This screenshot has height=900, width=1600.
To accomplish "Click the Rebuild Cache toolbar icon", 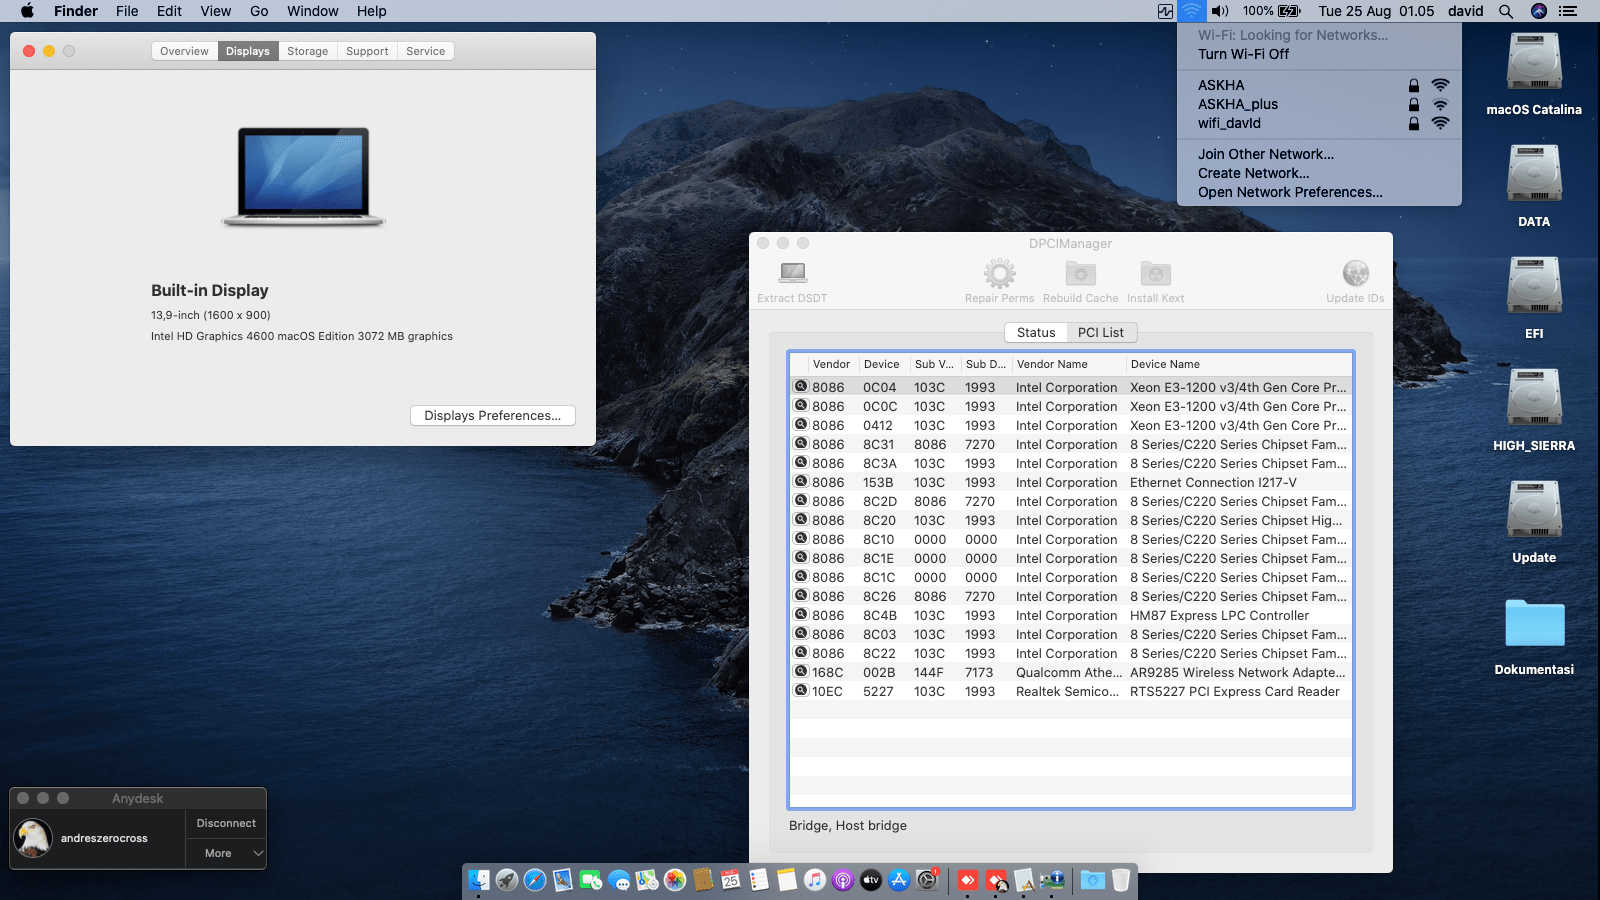I will (x=1080, y=273).
